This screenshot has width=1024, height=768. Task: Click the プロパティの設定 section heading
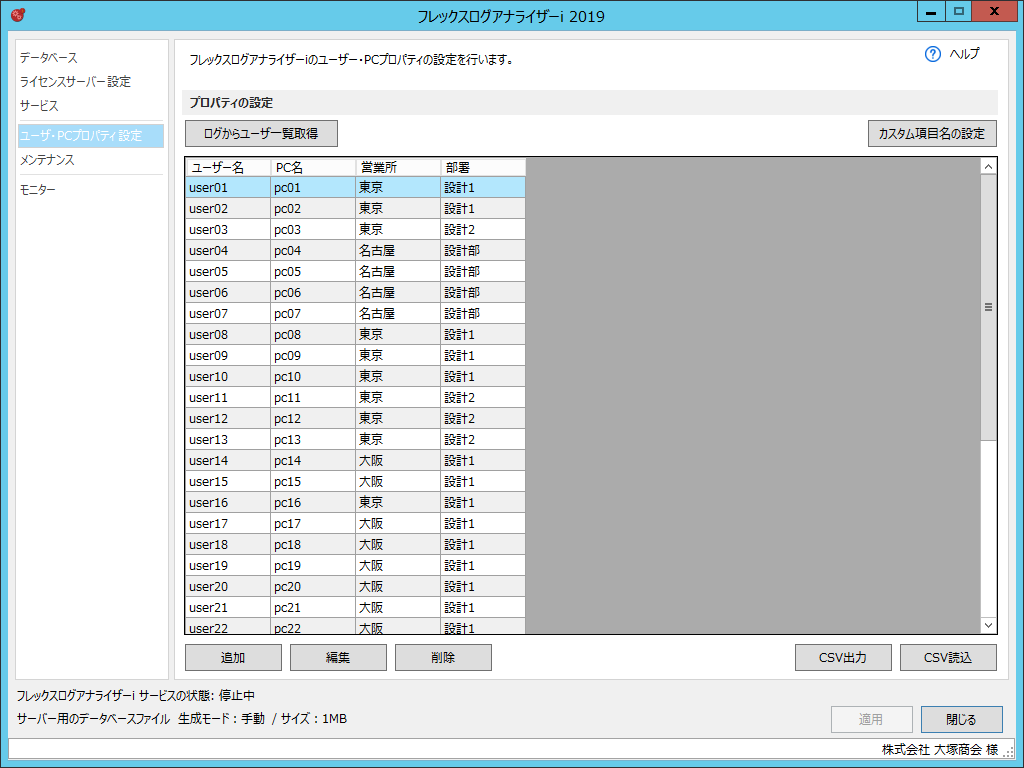coord(231,103)
